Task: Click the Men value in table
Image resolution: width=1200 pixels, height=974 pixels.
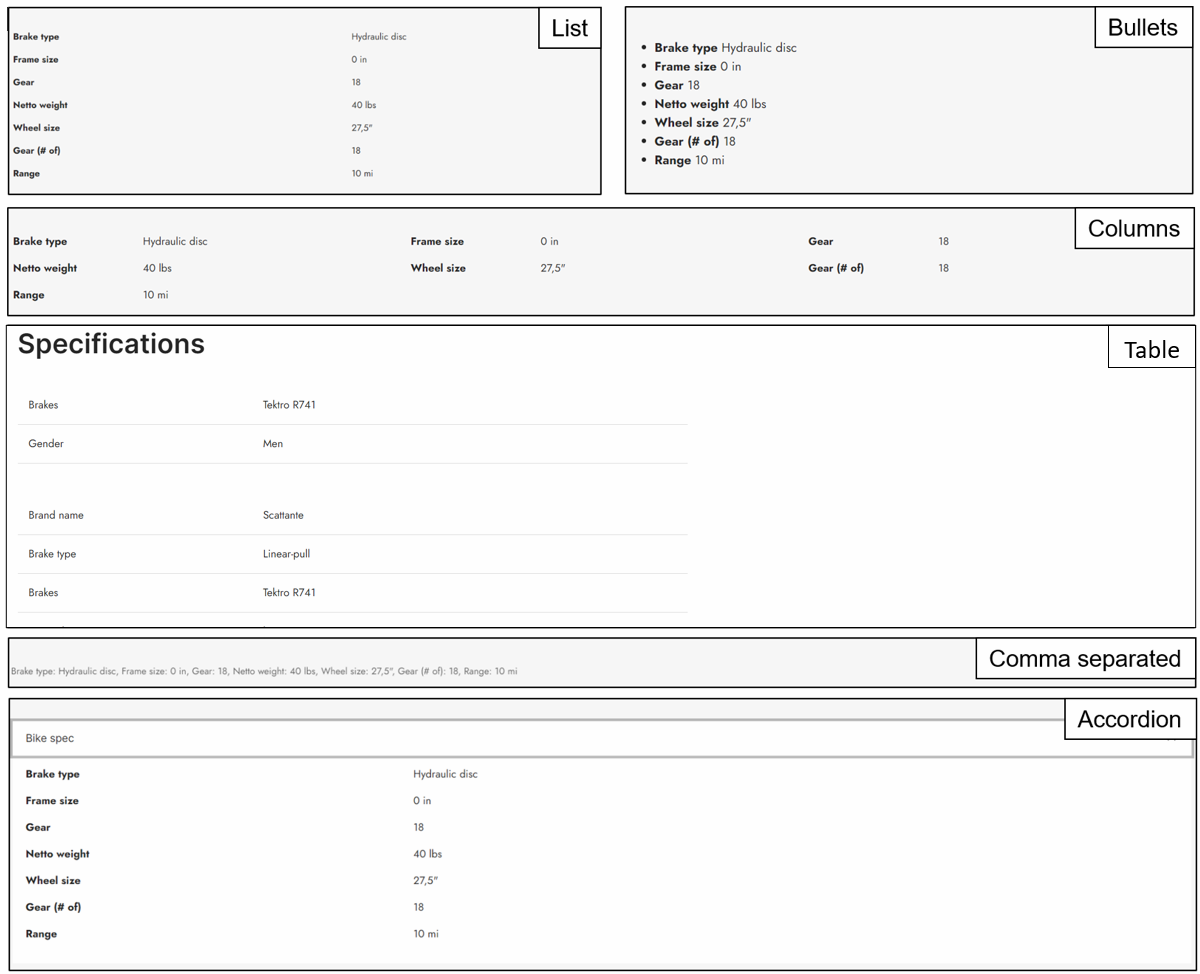Action: click(273, 444)
